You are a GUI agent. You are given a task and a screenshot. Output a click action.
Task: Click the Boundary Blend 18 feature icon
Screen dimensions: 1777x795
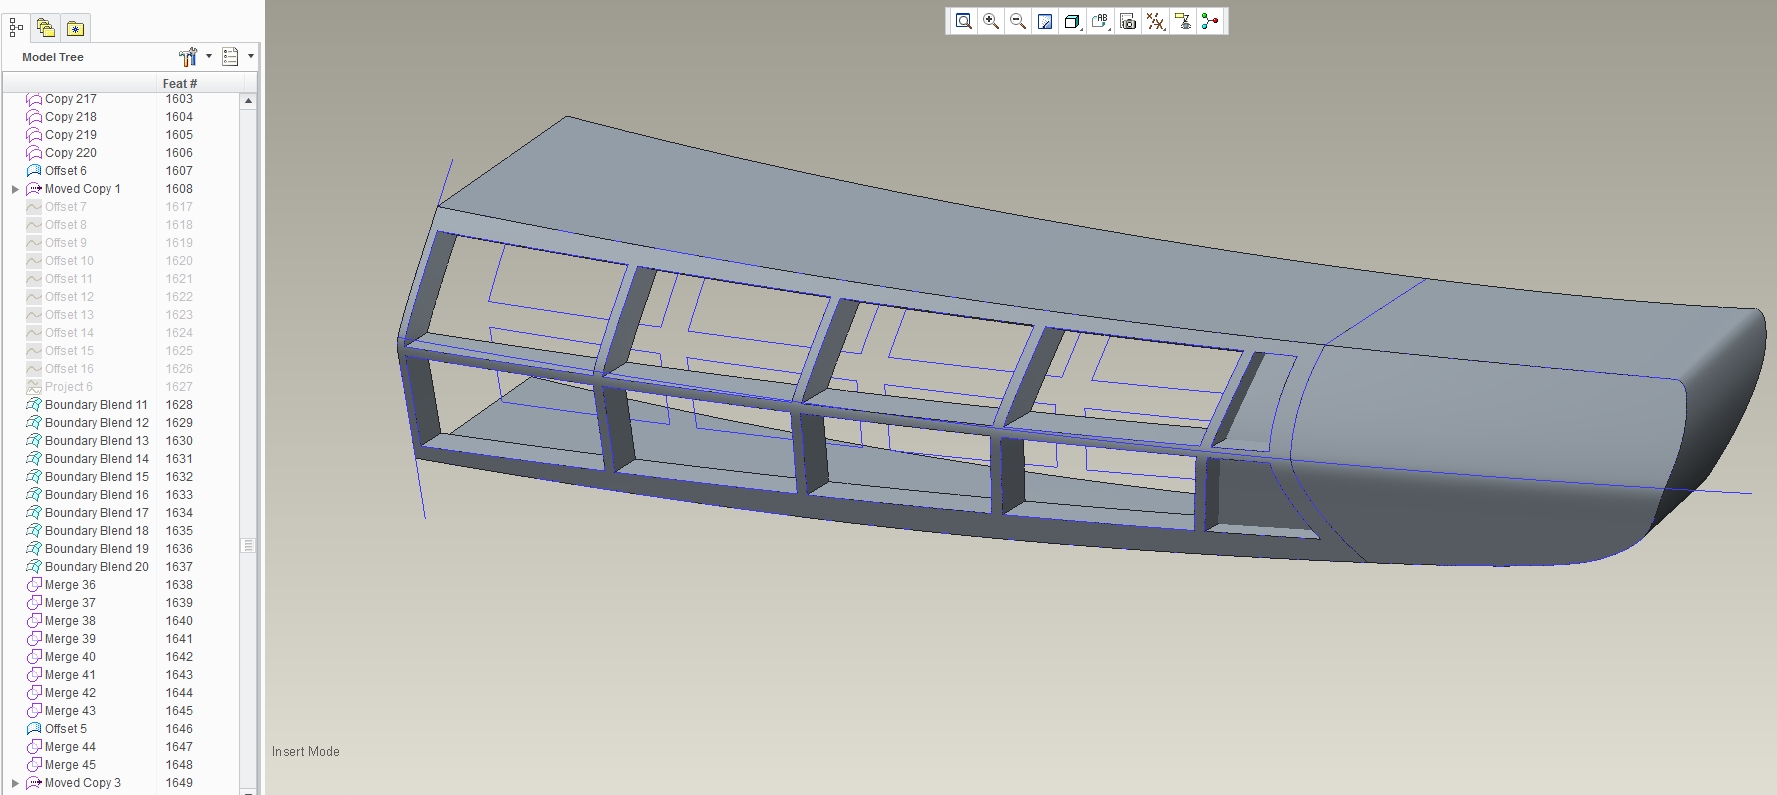34,531
